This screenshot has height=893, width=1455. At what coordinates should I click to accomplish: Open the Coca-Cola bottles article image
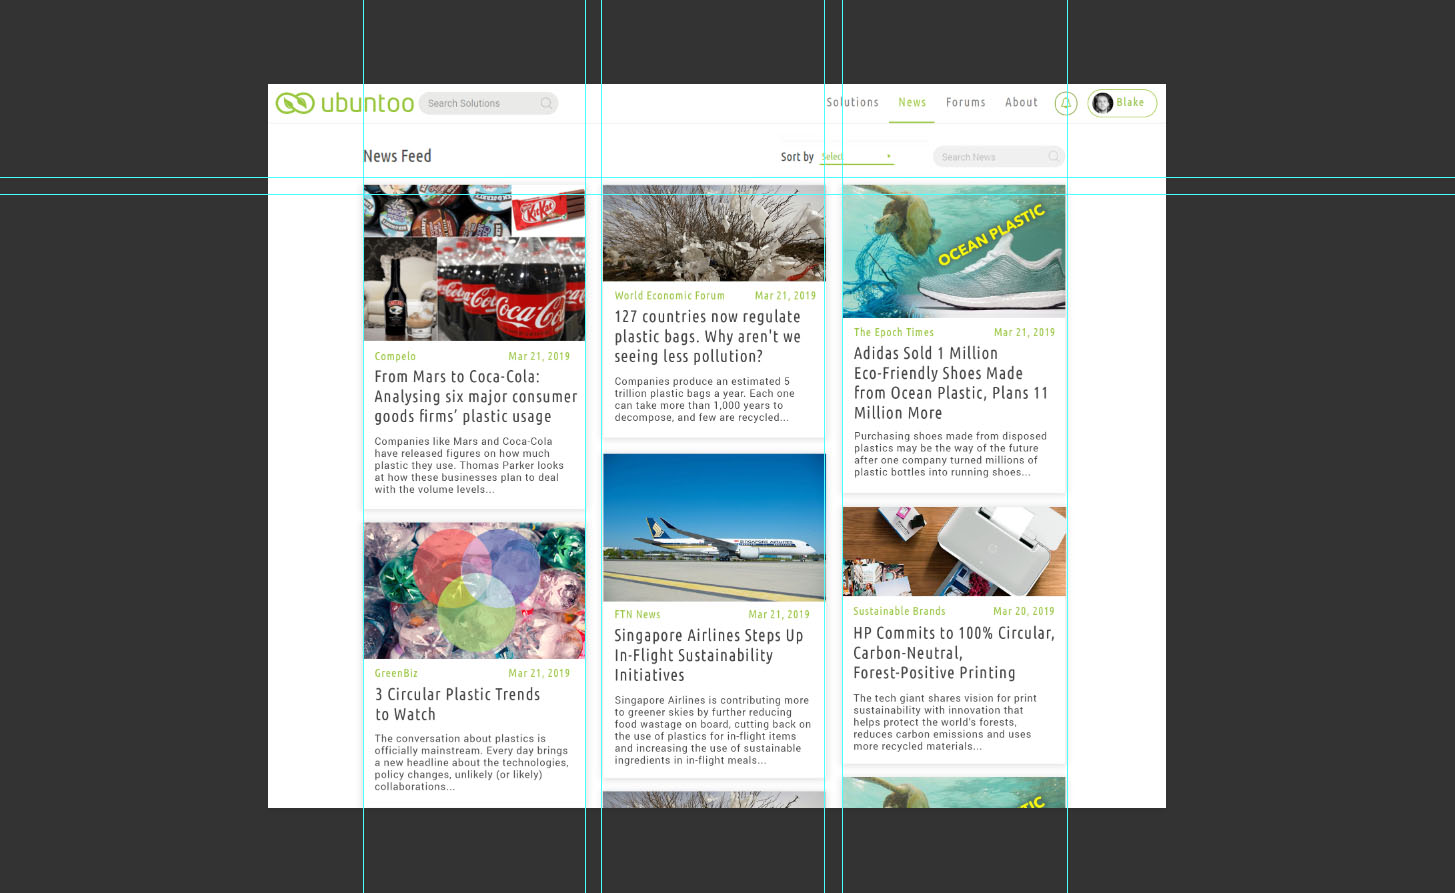pos(474,262)
